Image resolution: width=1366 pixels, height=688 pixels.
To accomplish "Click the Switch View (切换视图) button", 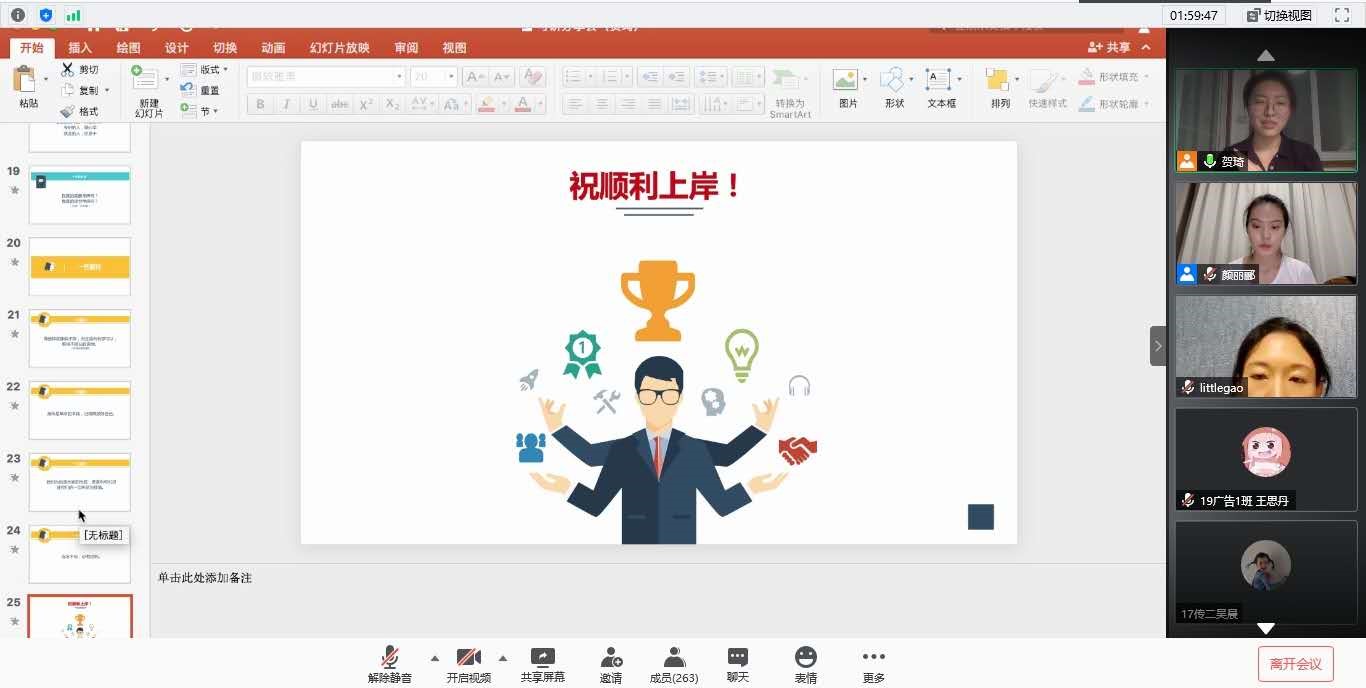I will pos(1279,15).
